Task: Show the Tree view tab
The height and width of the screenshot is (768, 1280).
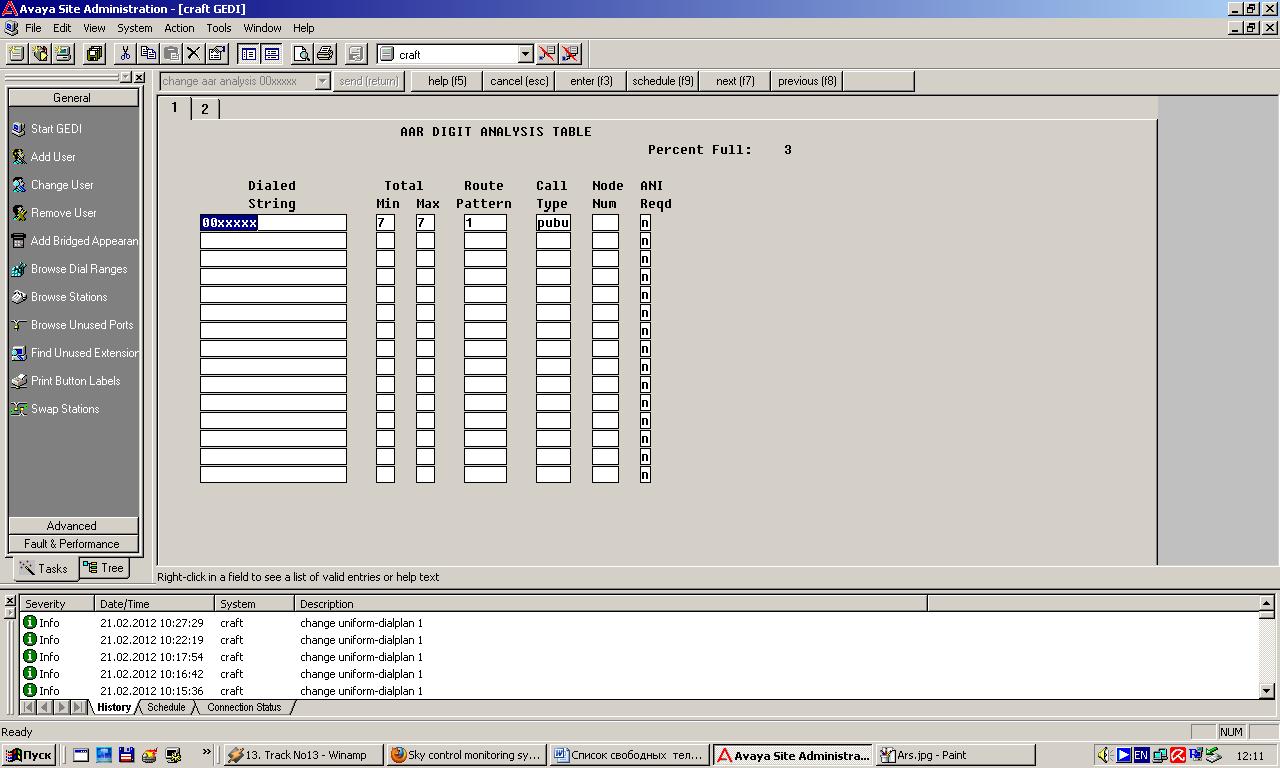Action: [103, 568]
